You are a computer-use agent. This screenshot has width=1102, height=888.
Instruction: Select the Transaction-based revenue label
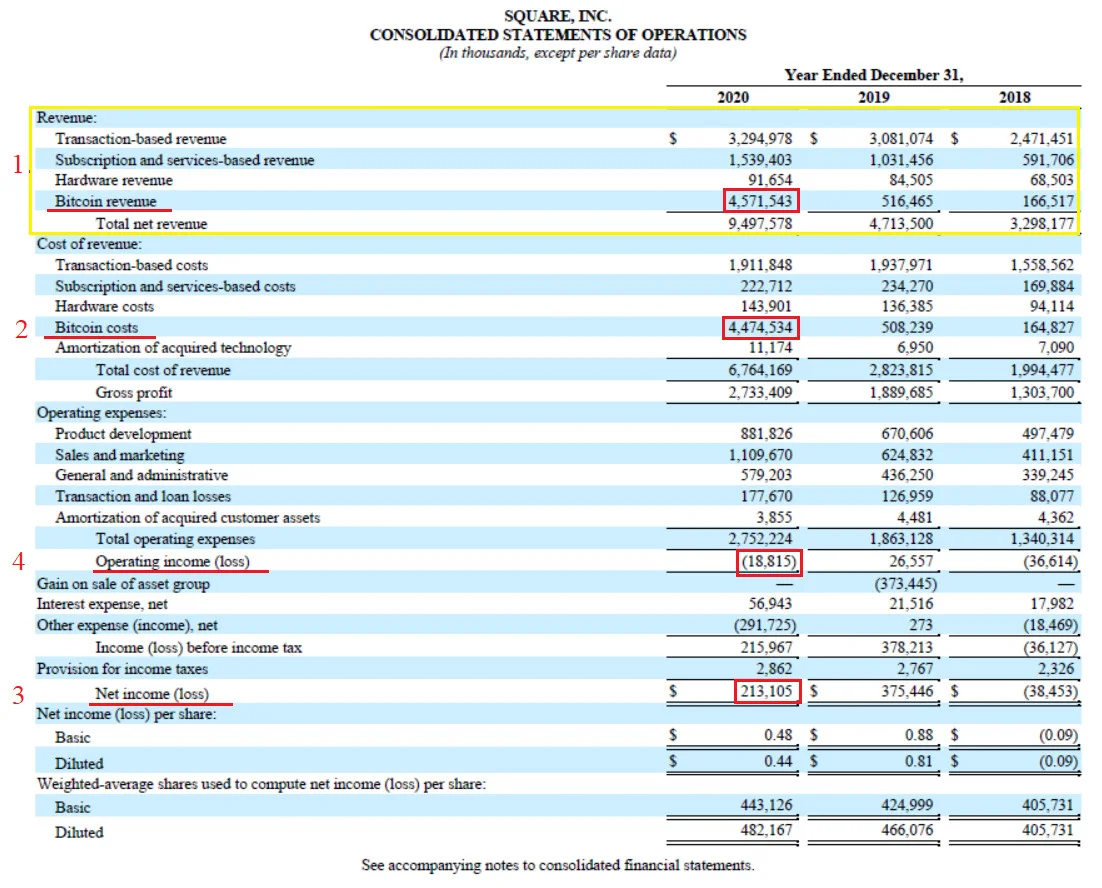[141, 139]
